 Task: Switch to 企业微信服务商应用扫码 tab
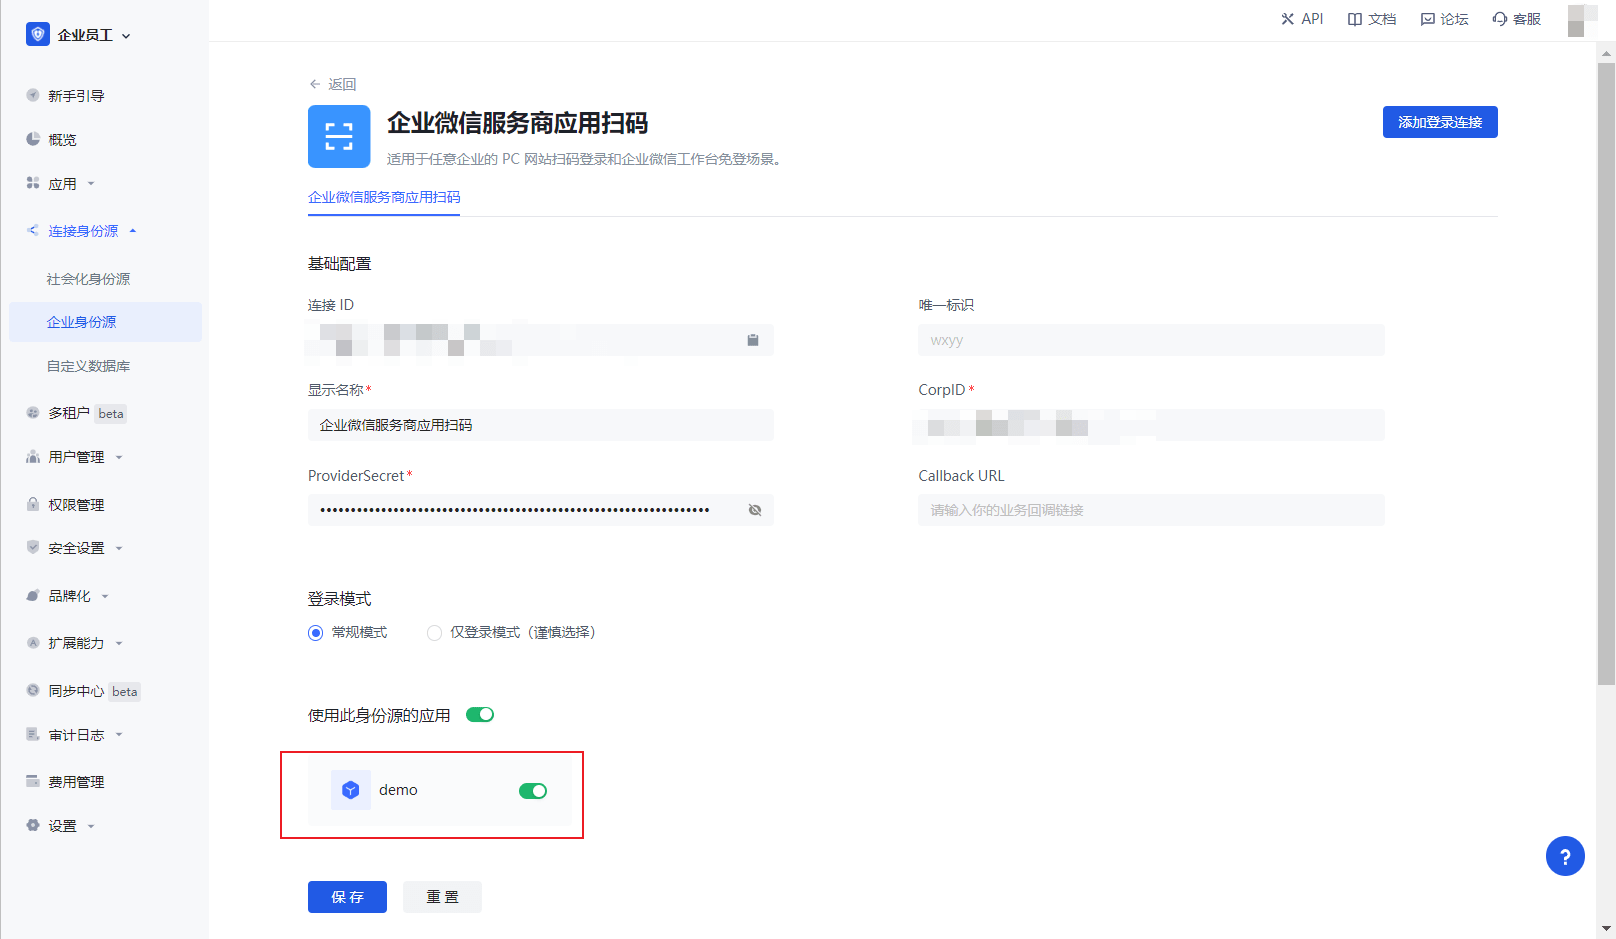pos(384,197)
